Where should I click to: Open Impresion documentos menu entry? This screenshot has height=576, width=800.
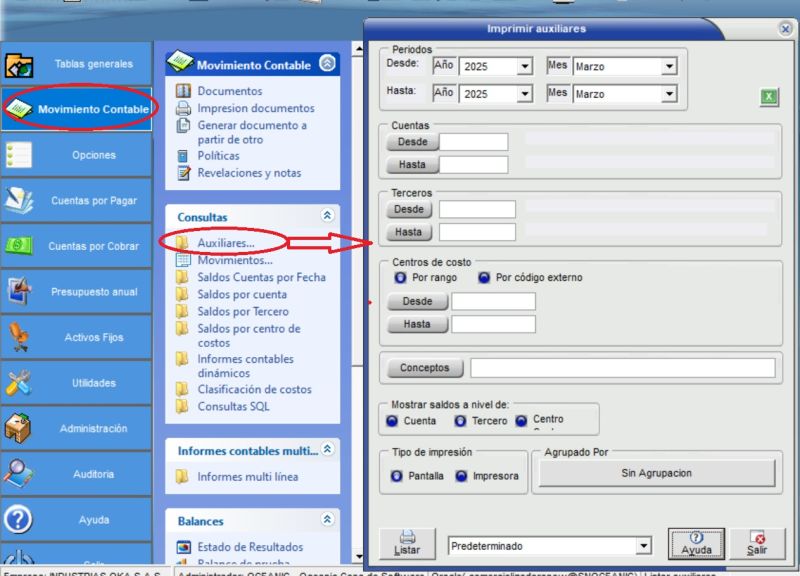[x=255, y=108]
